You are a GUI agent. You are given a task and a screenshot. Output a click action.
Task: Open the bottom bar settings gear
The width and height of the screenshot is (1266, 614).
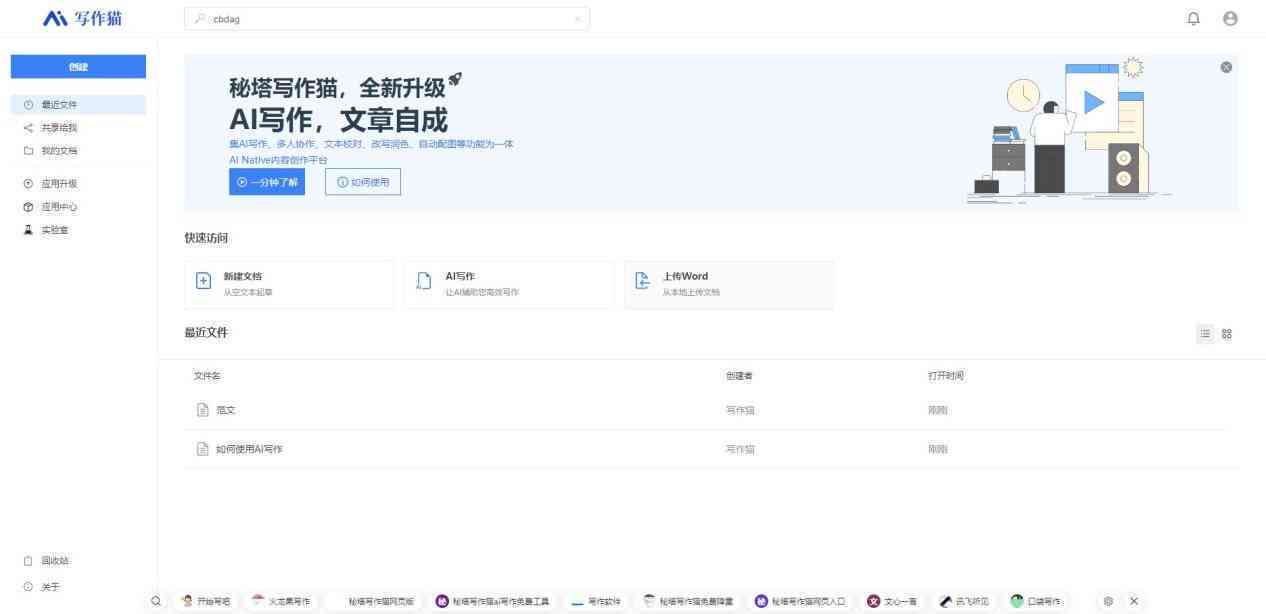click(x=1108, y=601)
